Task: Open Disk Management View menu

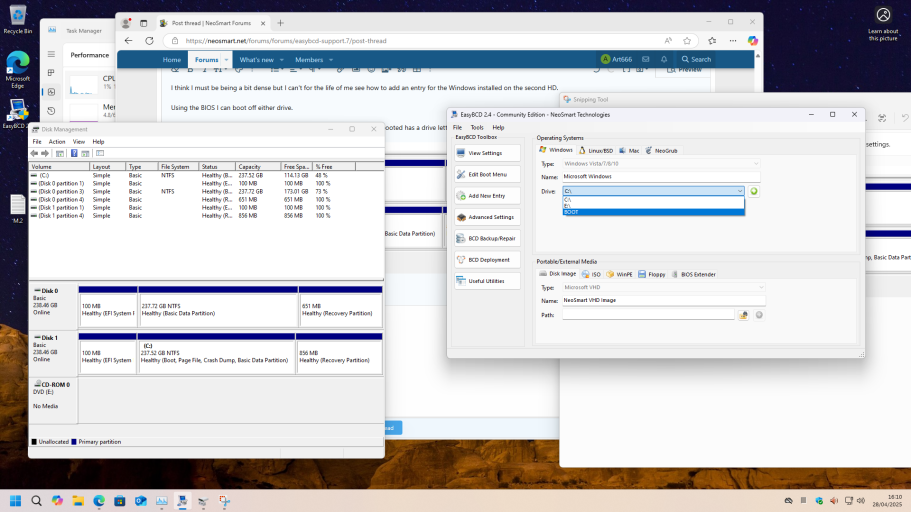Action: coord(78,142)
